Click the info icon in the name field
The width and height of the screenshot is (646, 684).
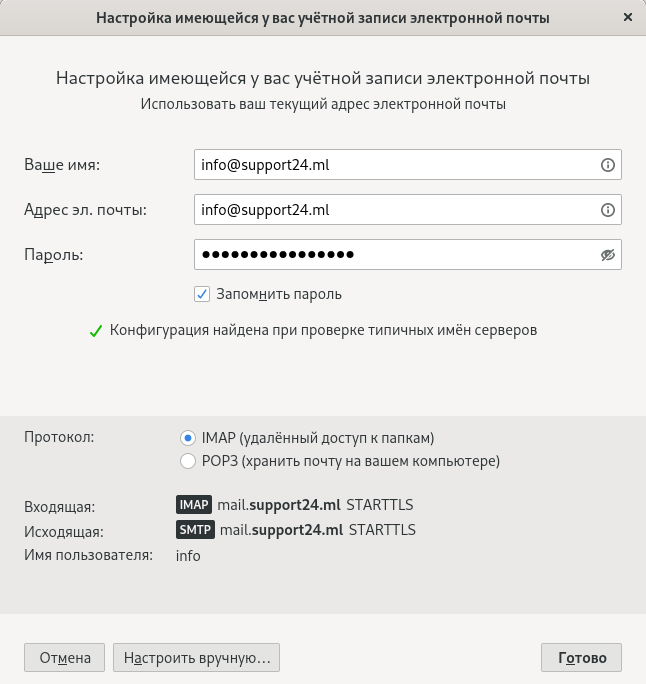pos(608,165)
